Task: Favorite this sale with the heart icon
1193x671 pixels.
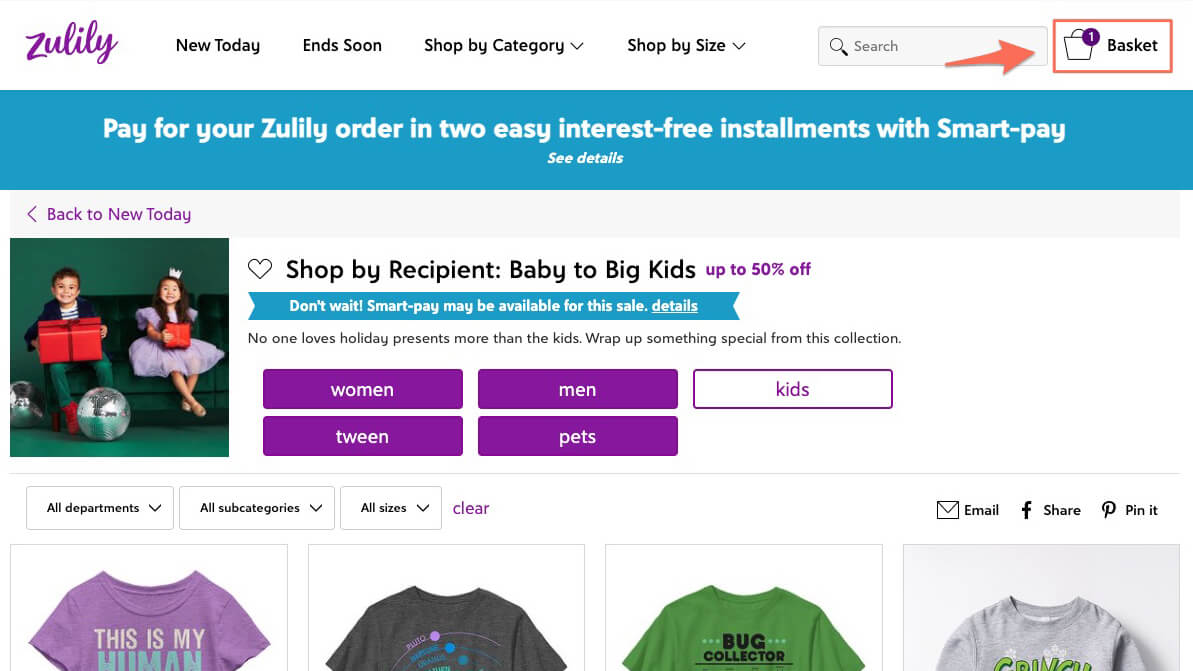Action: coord(260,270)
